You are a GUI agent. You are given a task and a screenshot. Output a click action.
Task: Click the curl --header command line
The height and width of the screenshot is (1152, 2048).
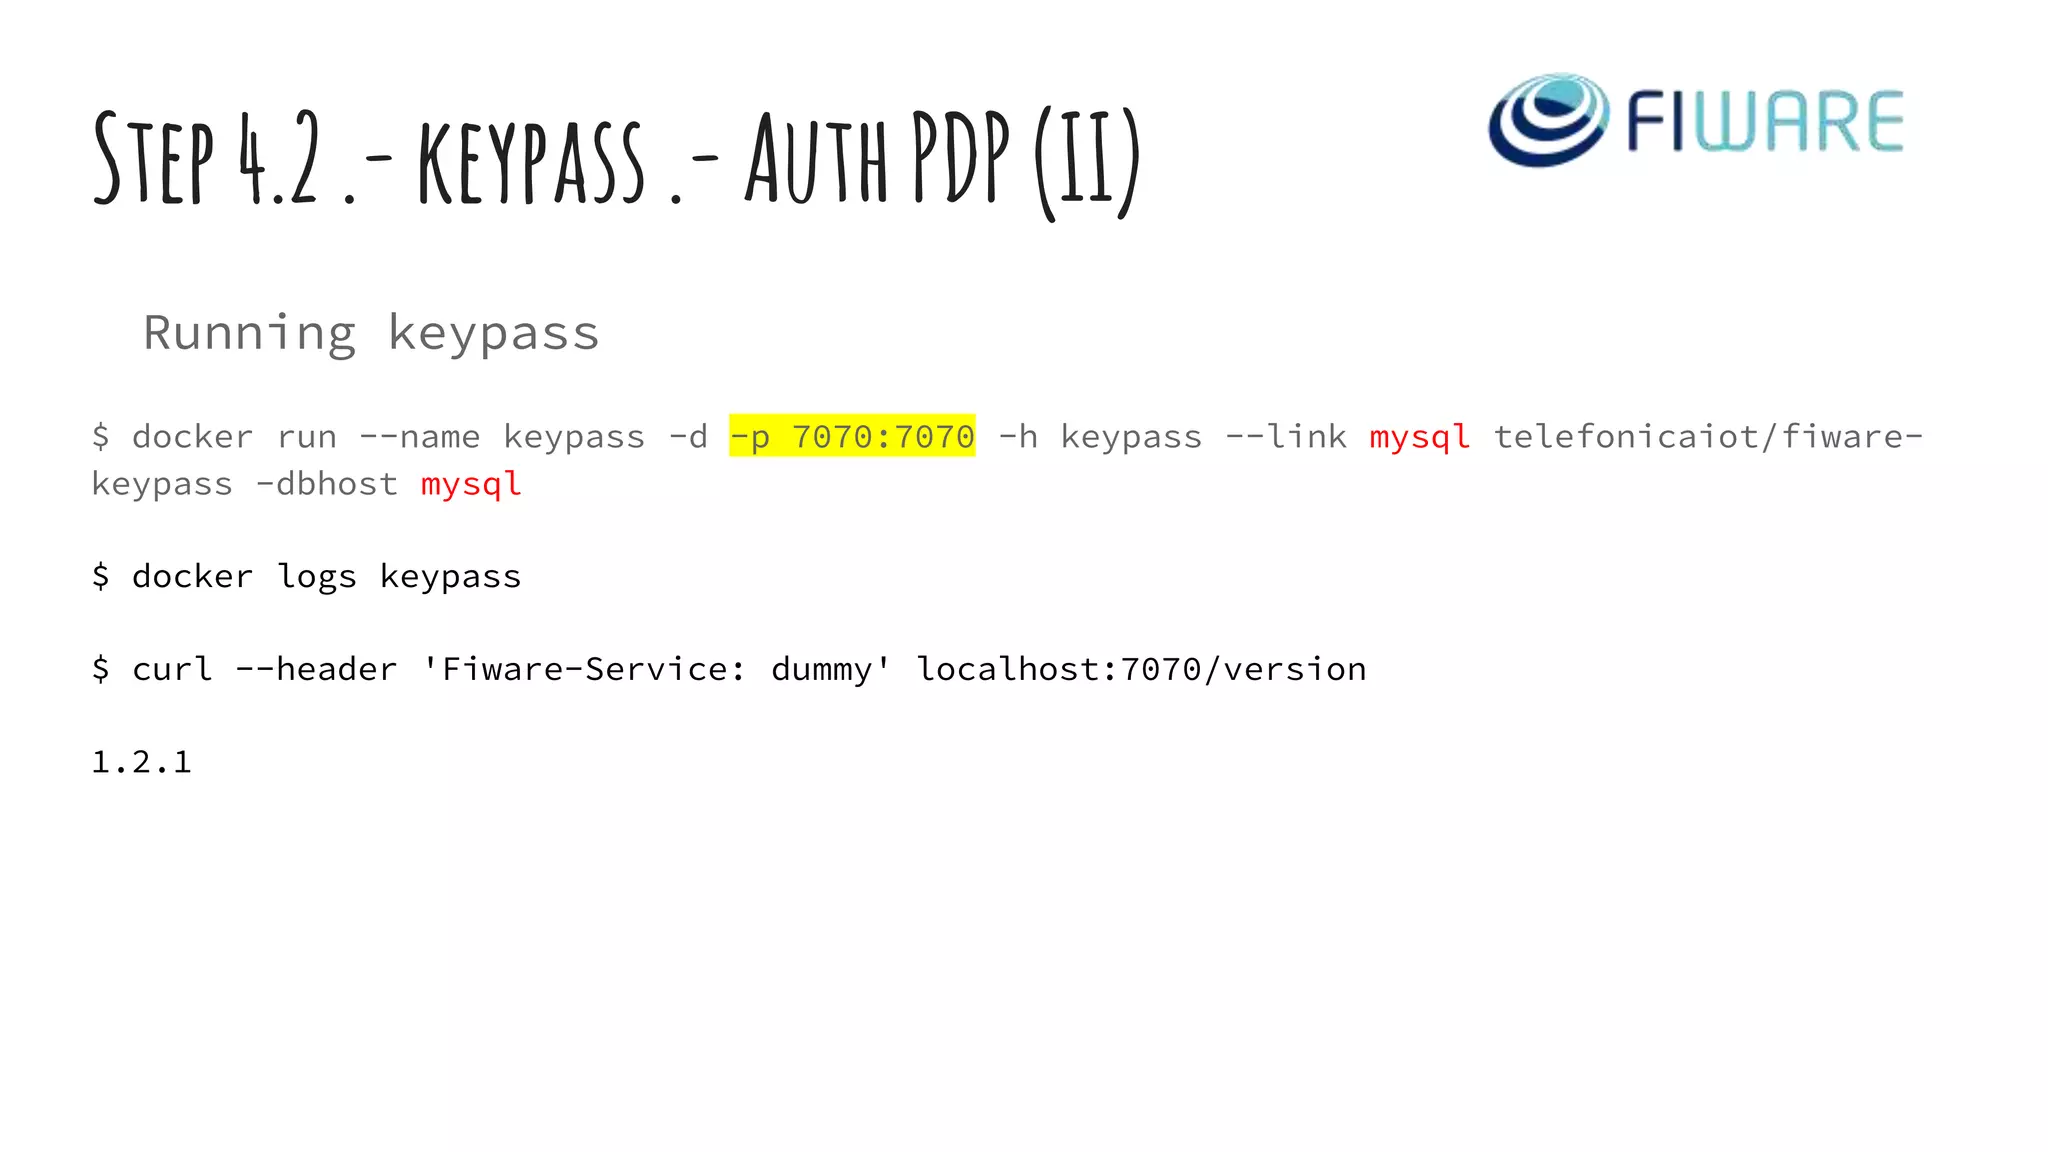729,668
